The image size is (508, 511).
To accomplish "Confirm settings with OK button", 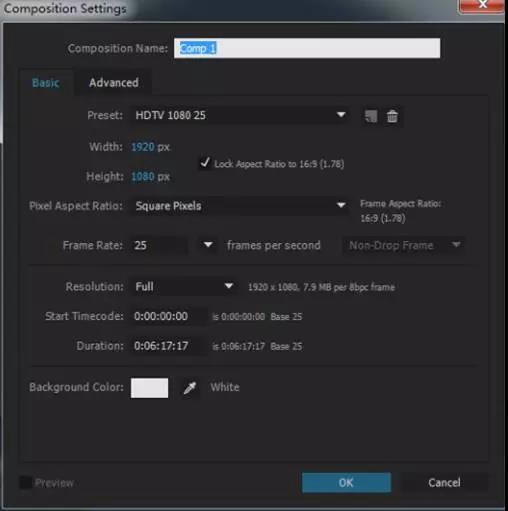I will (346, 482).
